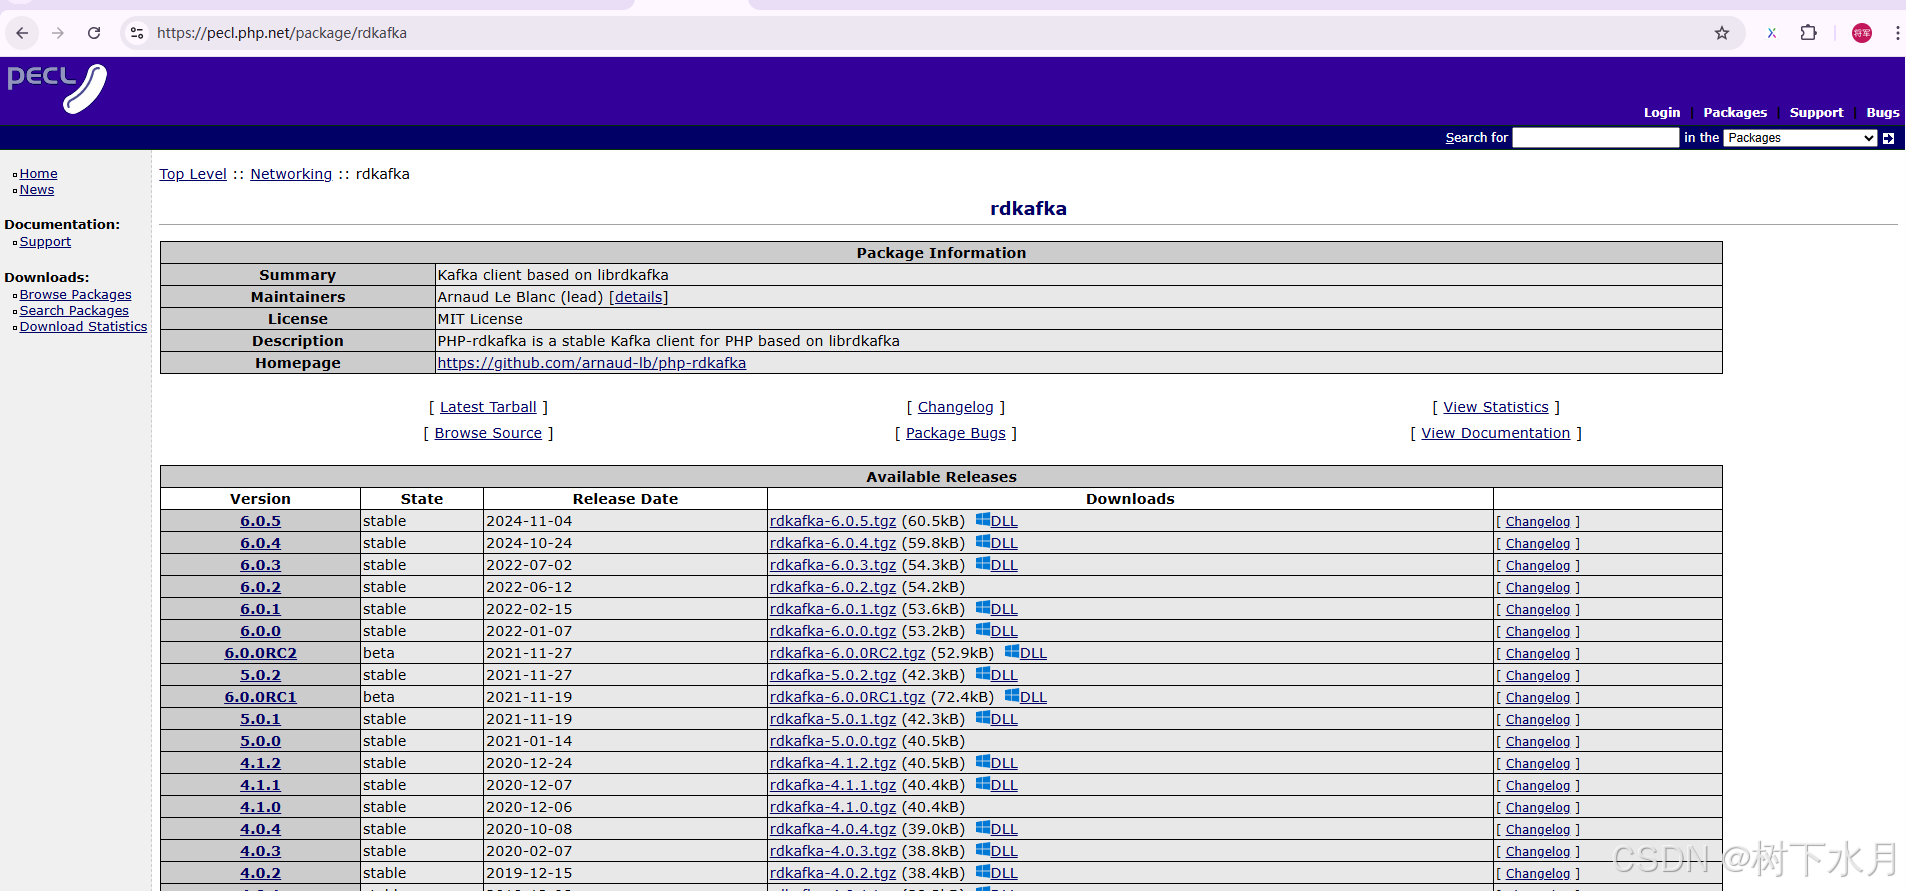Open the Package Bugs link

(956, 433)
